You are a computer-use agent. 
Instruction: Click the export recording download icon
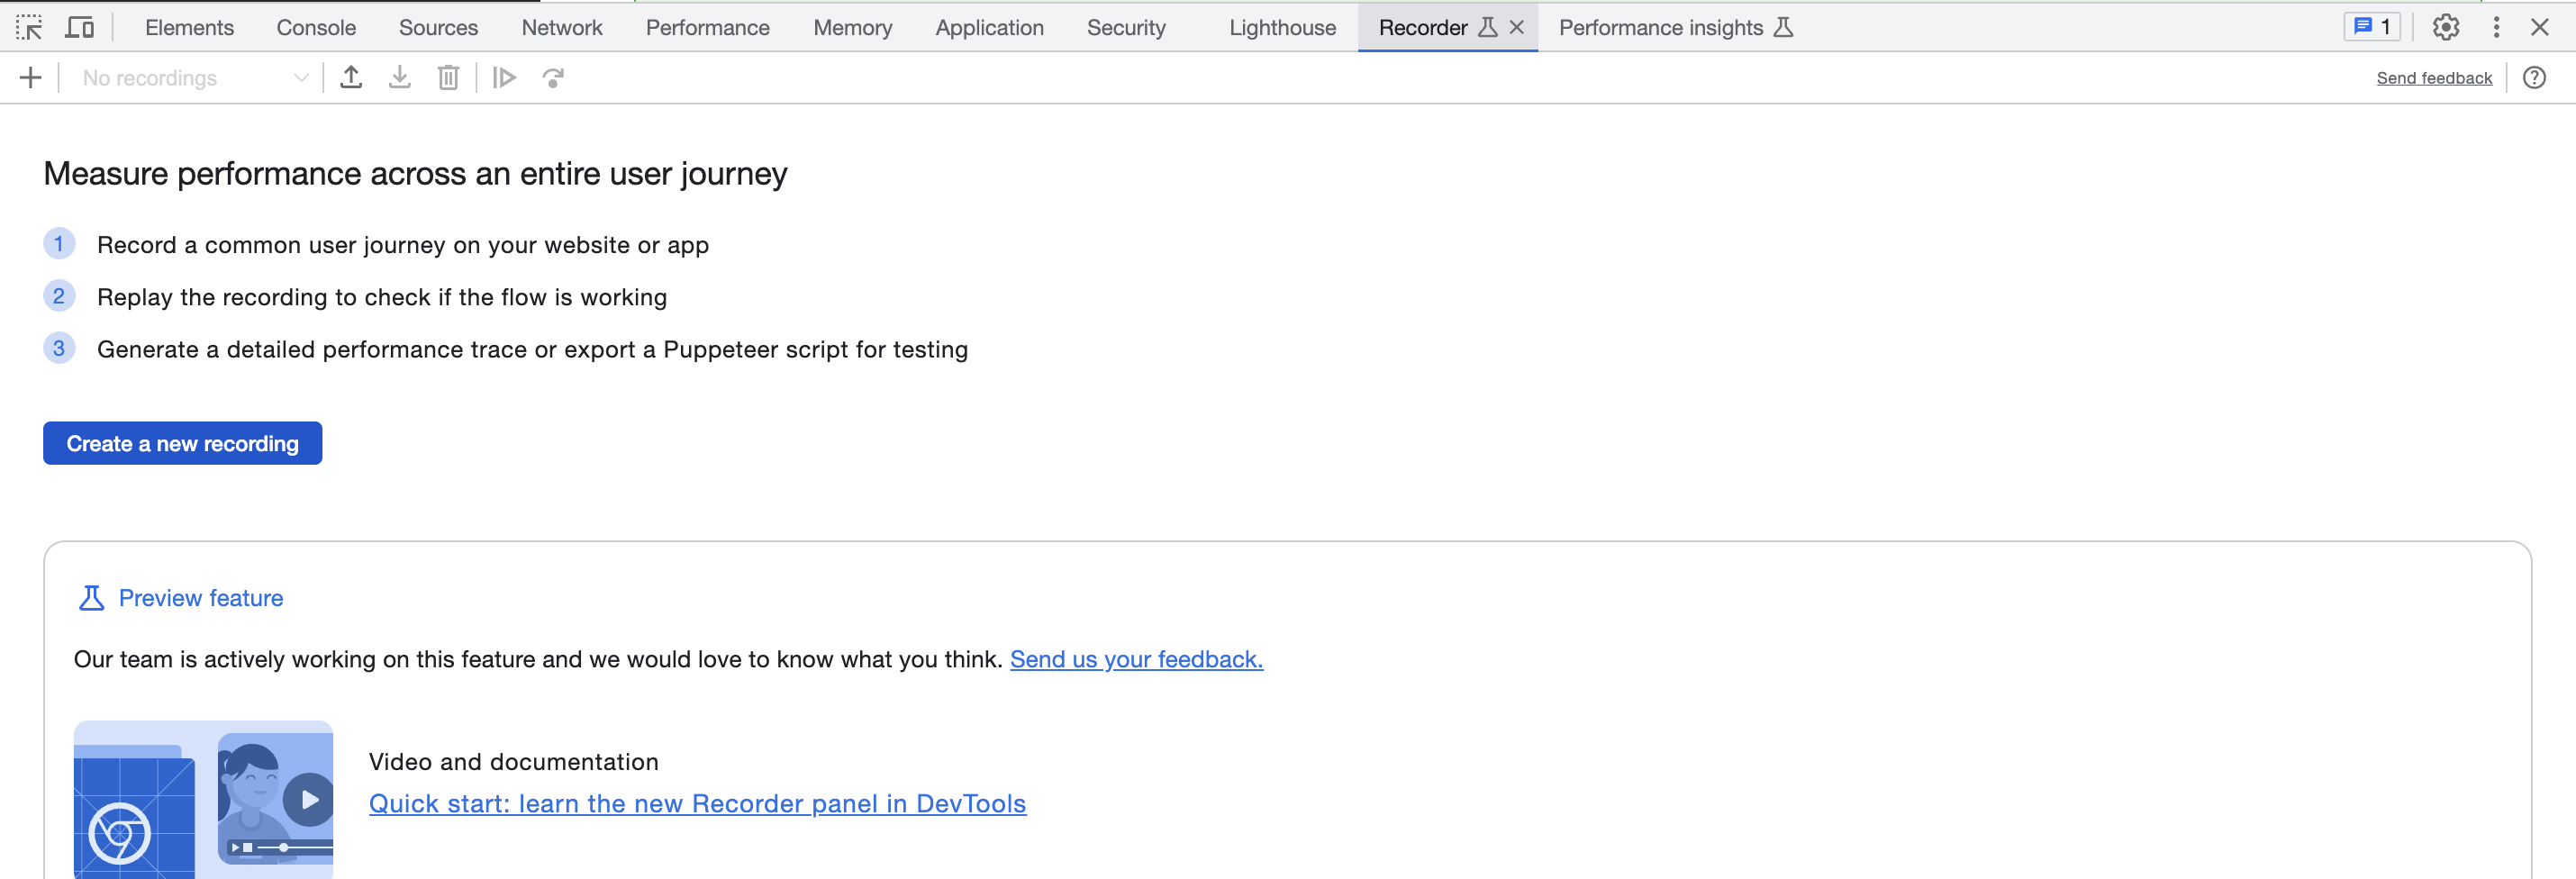tap(400, 78)
